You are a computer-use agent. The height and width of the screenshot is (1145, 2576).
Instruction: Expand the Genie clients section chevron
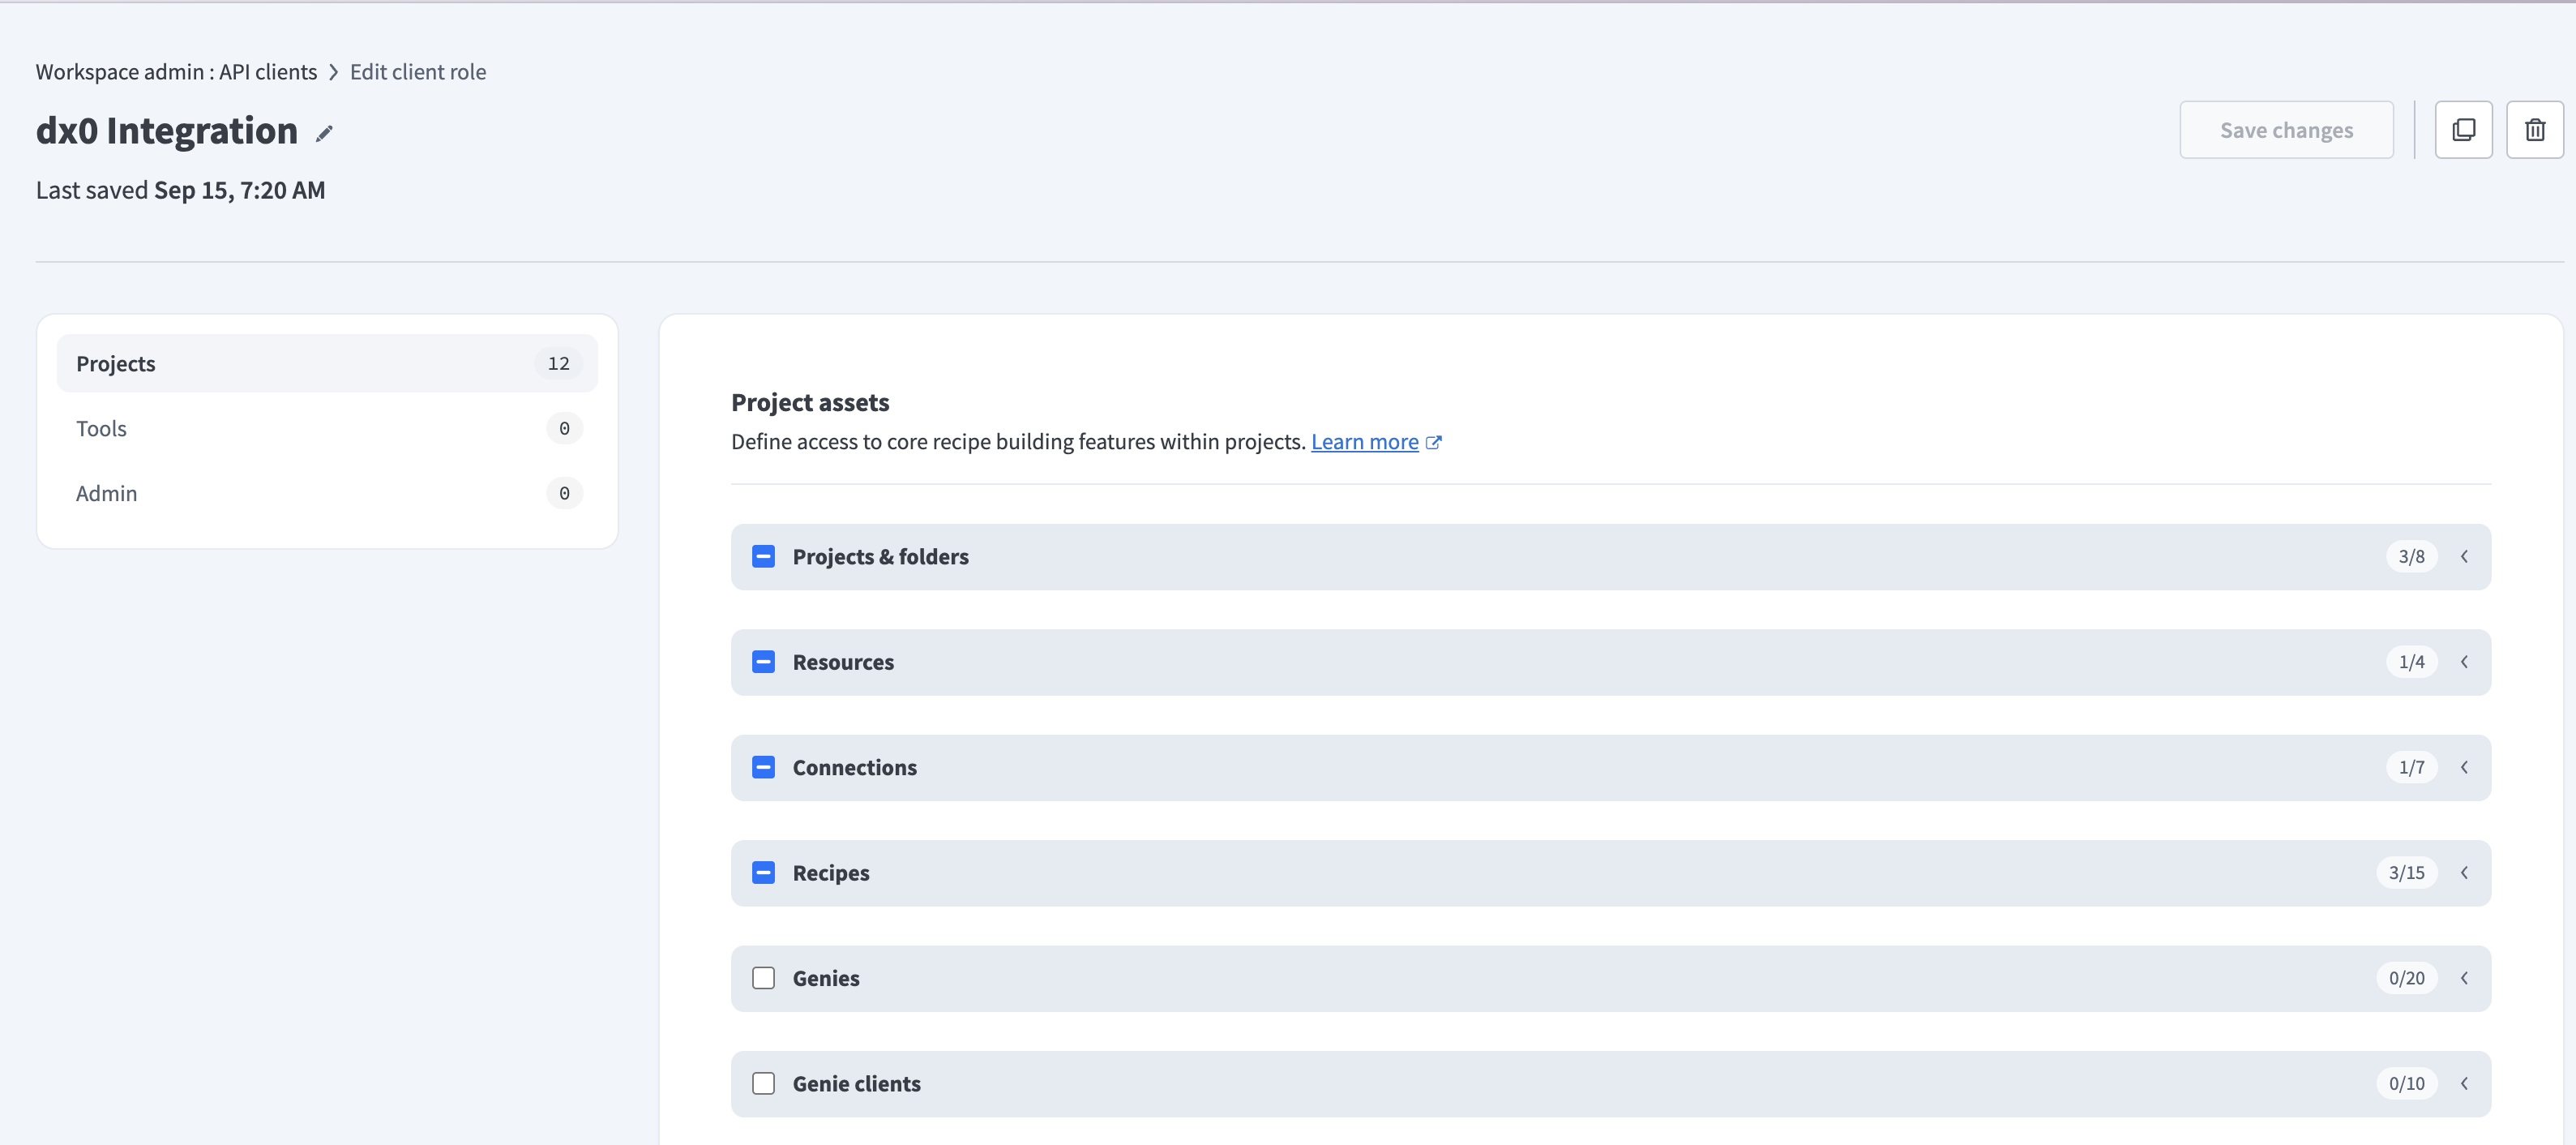(x=2464, y=1084)
